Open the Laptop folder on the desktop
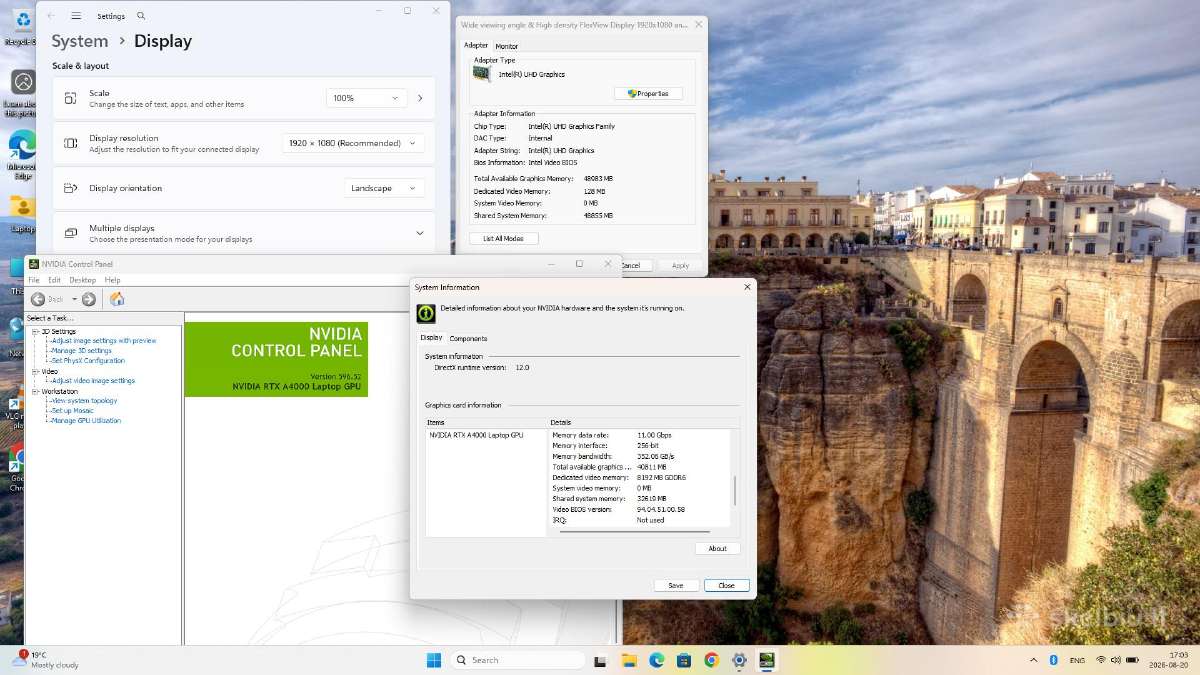 pyautogui.click(x=22, y=206)
